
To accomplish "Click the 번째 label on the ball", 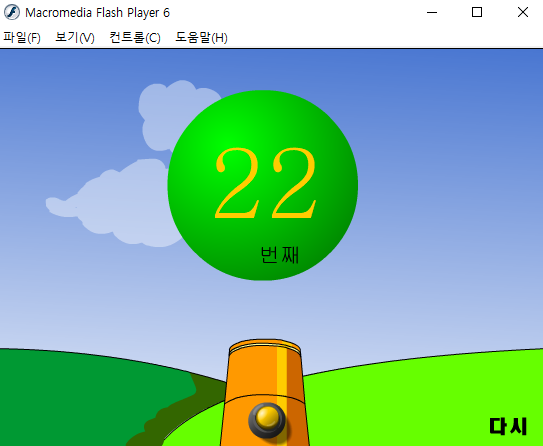I will [279, 255].
